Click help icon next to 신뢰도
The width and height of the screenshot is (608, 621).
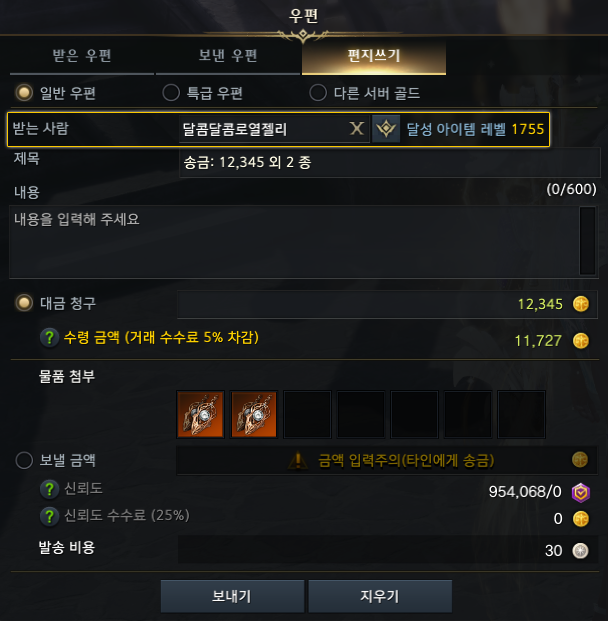[50, 489]
